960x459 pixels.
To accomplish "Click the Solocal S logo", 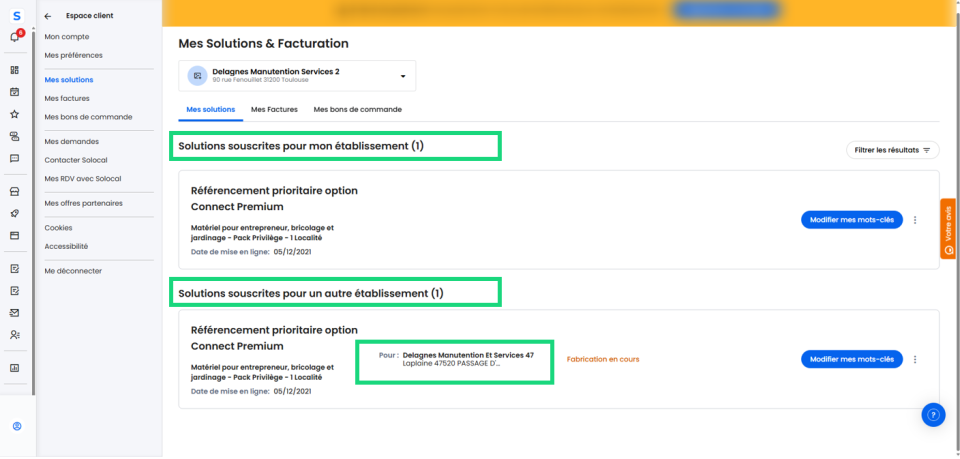I will tap(16, 16).
